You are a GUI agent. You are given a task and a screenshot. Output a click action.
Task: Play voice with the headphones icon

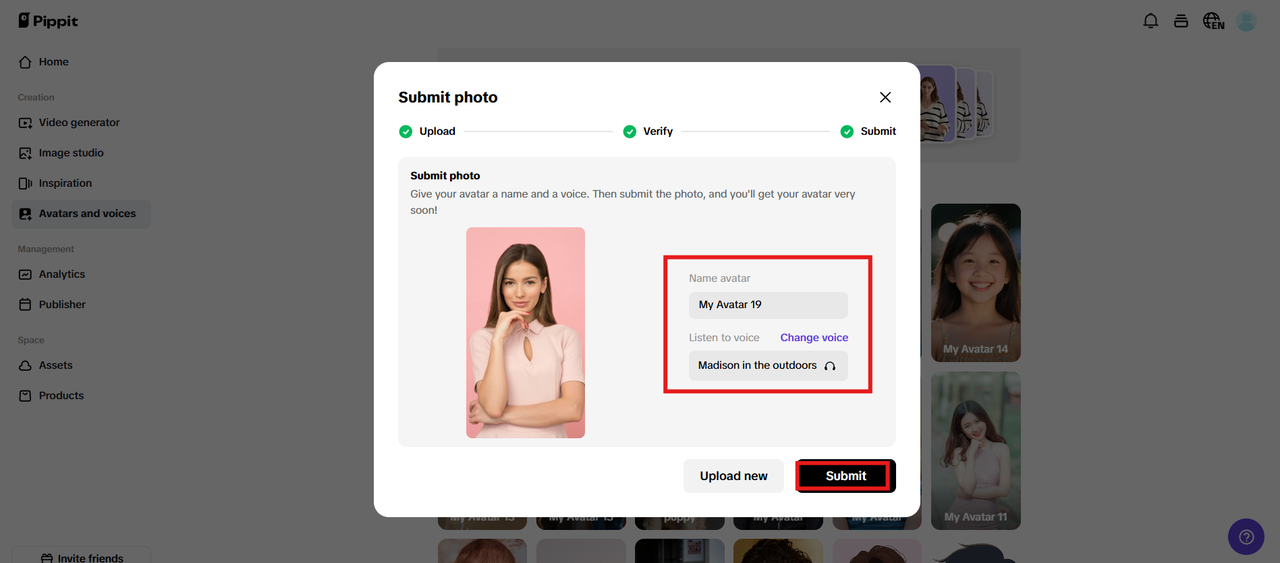(x=830, y=366)
